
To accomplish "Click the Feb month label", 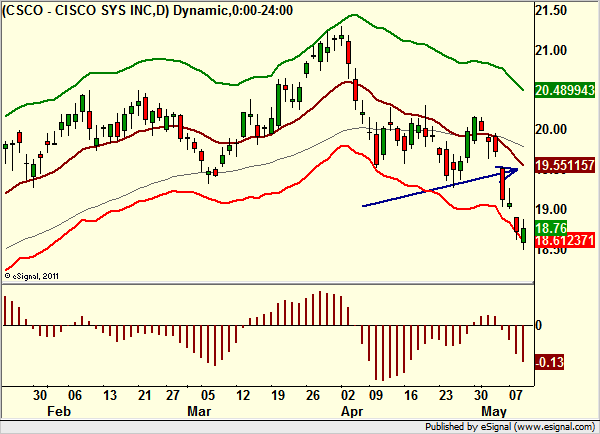I will coord(59,411).
